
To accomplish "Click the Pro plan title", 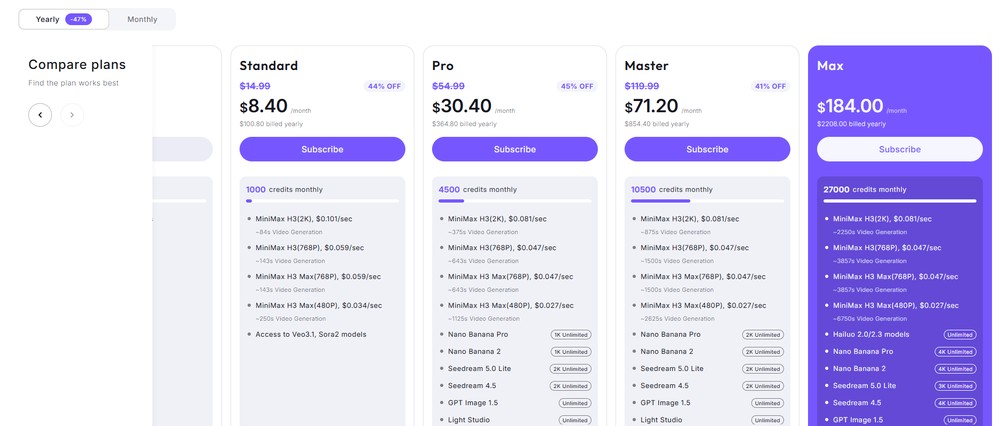I will (x=443, y=66).
